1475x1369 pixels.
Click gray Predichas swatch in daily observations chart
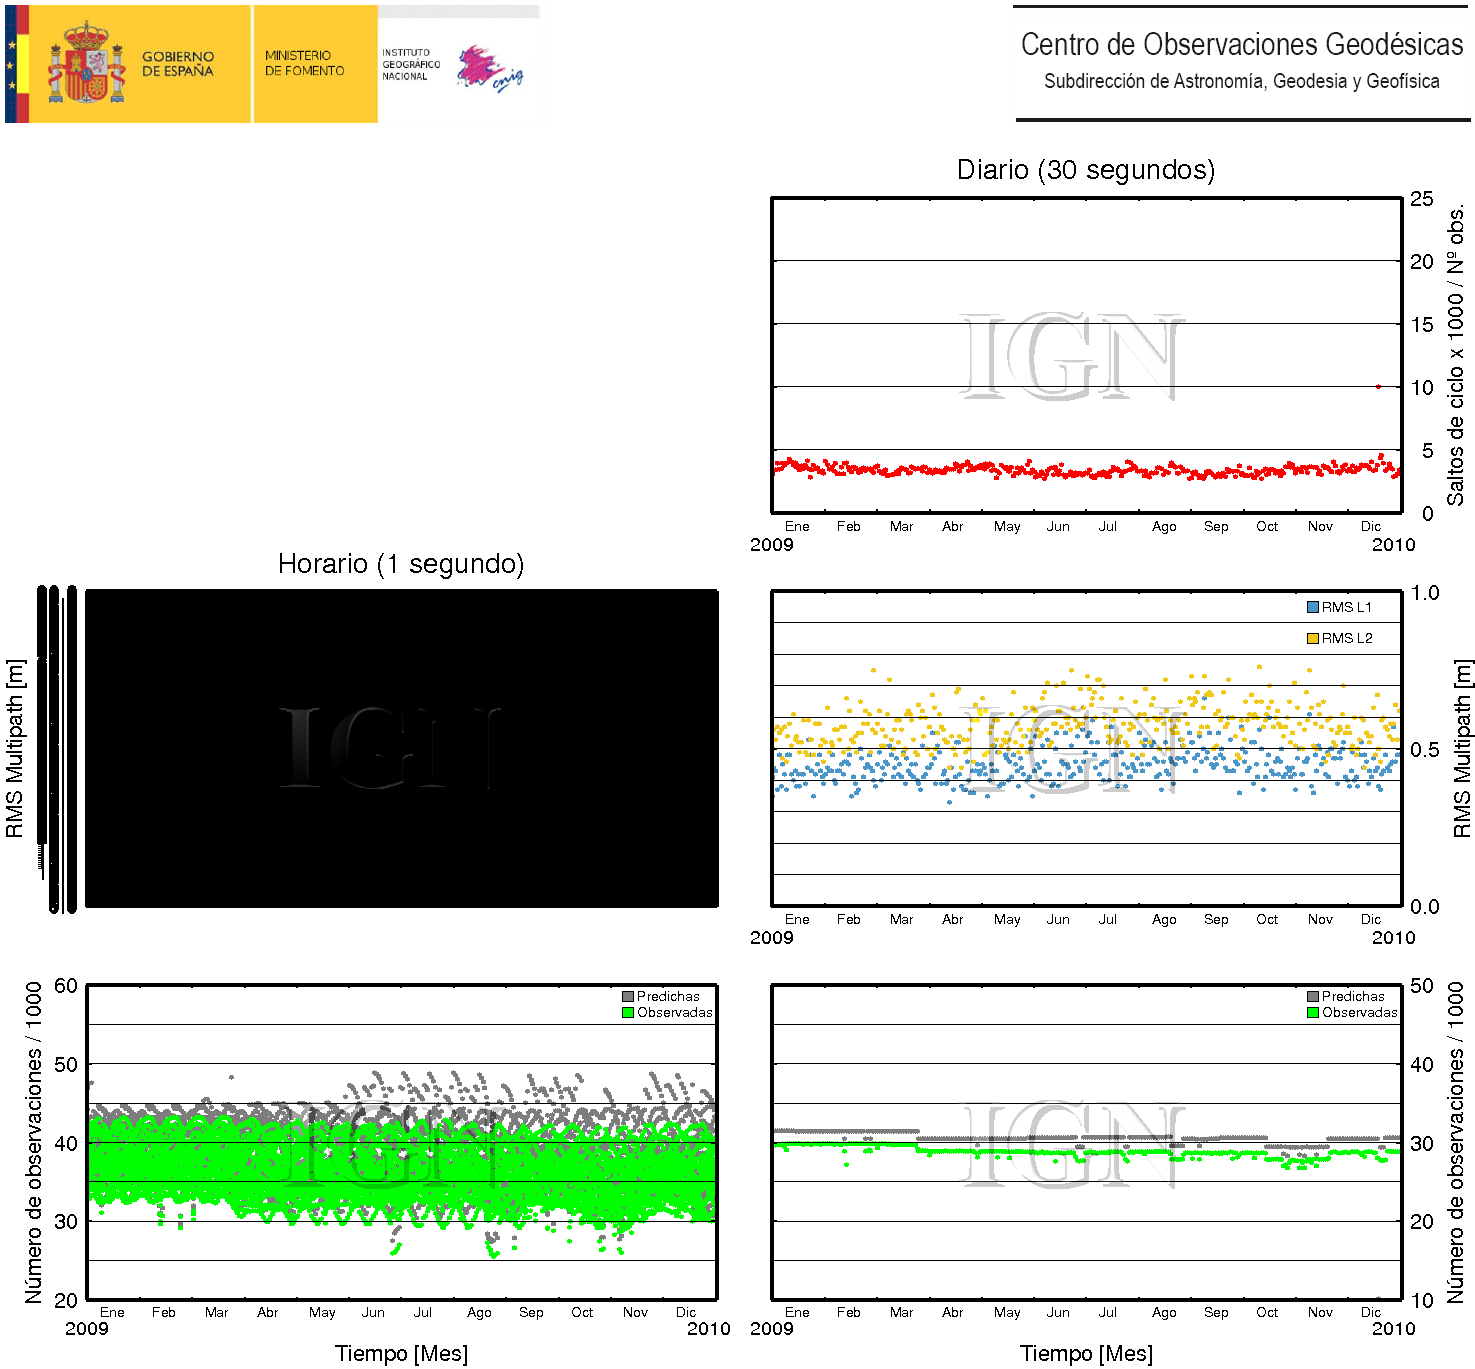tap(1313, 996)
